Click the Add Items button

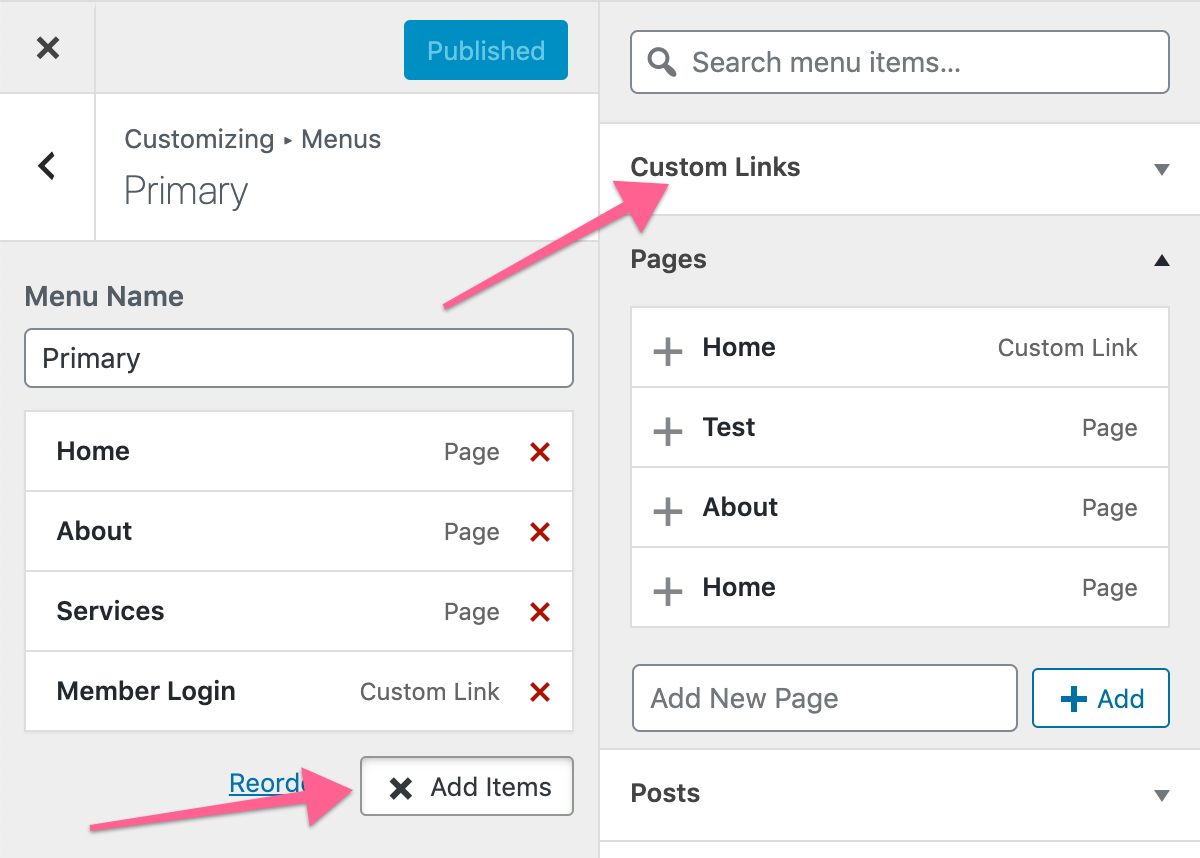tap(467, 786)
